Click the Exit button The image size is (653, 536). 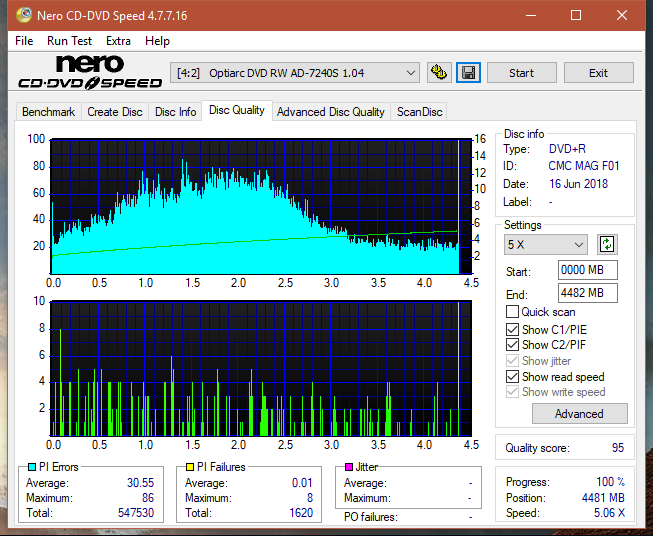pyautogui.click(x=598, y=73)
